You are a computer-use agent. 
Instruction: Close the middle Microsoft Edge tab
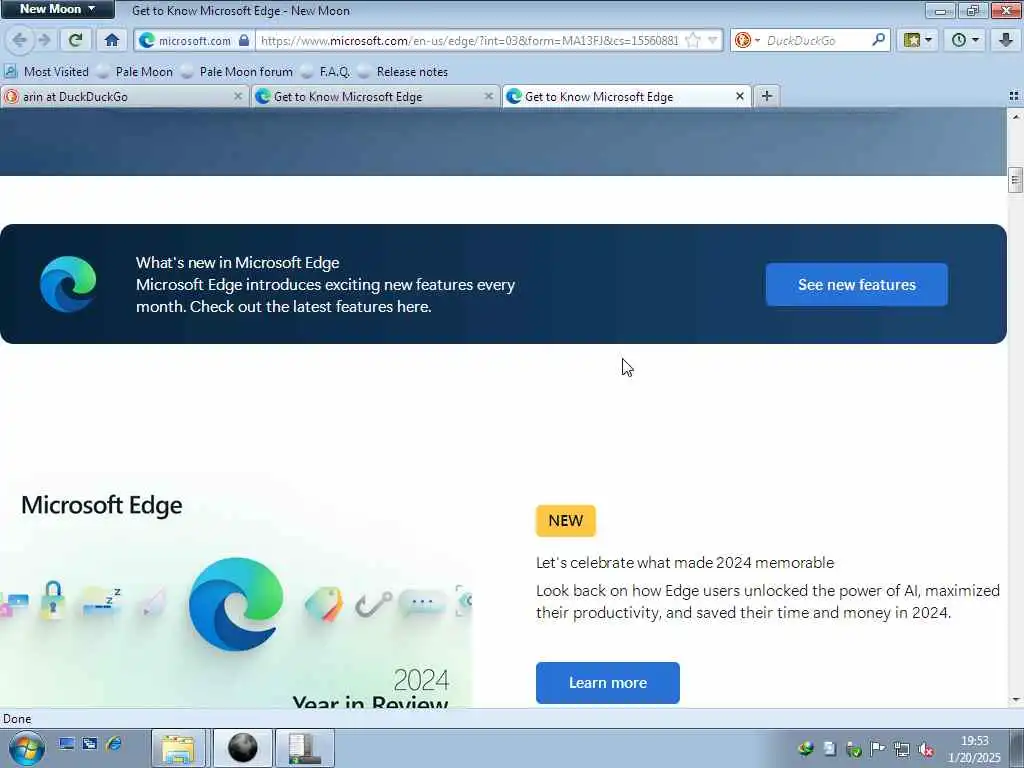coord(488,97)
